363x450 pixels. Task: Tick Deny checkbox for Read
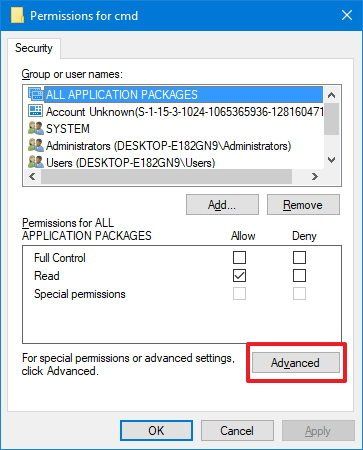click(x=299, y=276)
